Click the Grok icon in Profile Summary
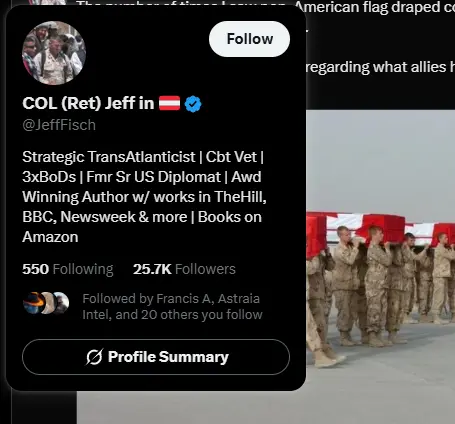The width and height of the screenshot is (455, 424). coord(94,357)
